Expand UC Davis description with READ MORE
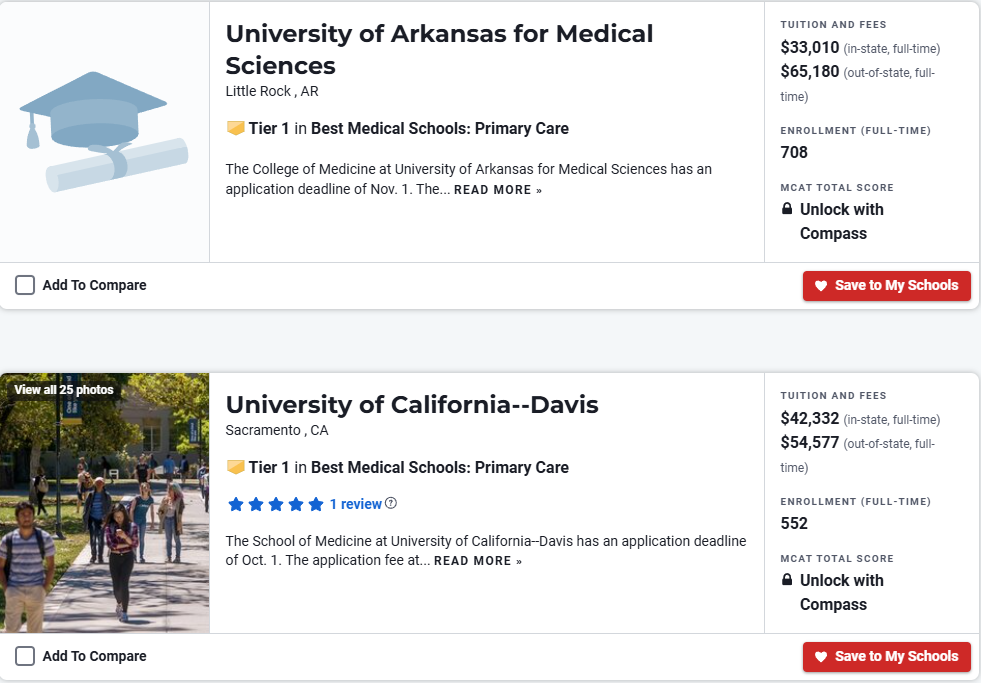This screenshot has width=981, height=683. click(477, 561)
